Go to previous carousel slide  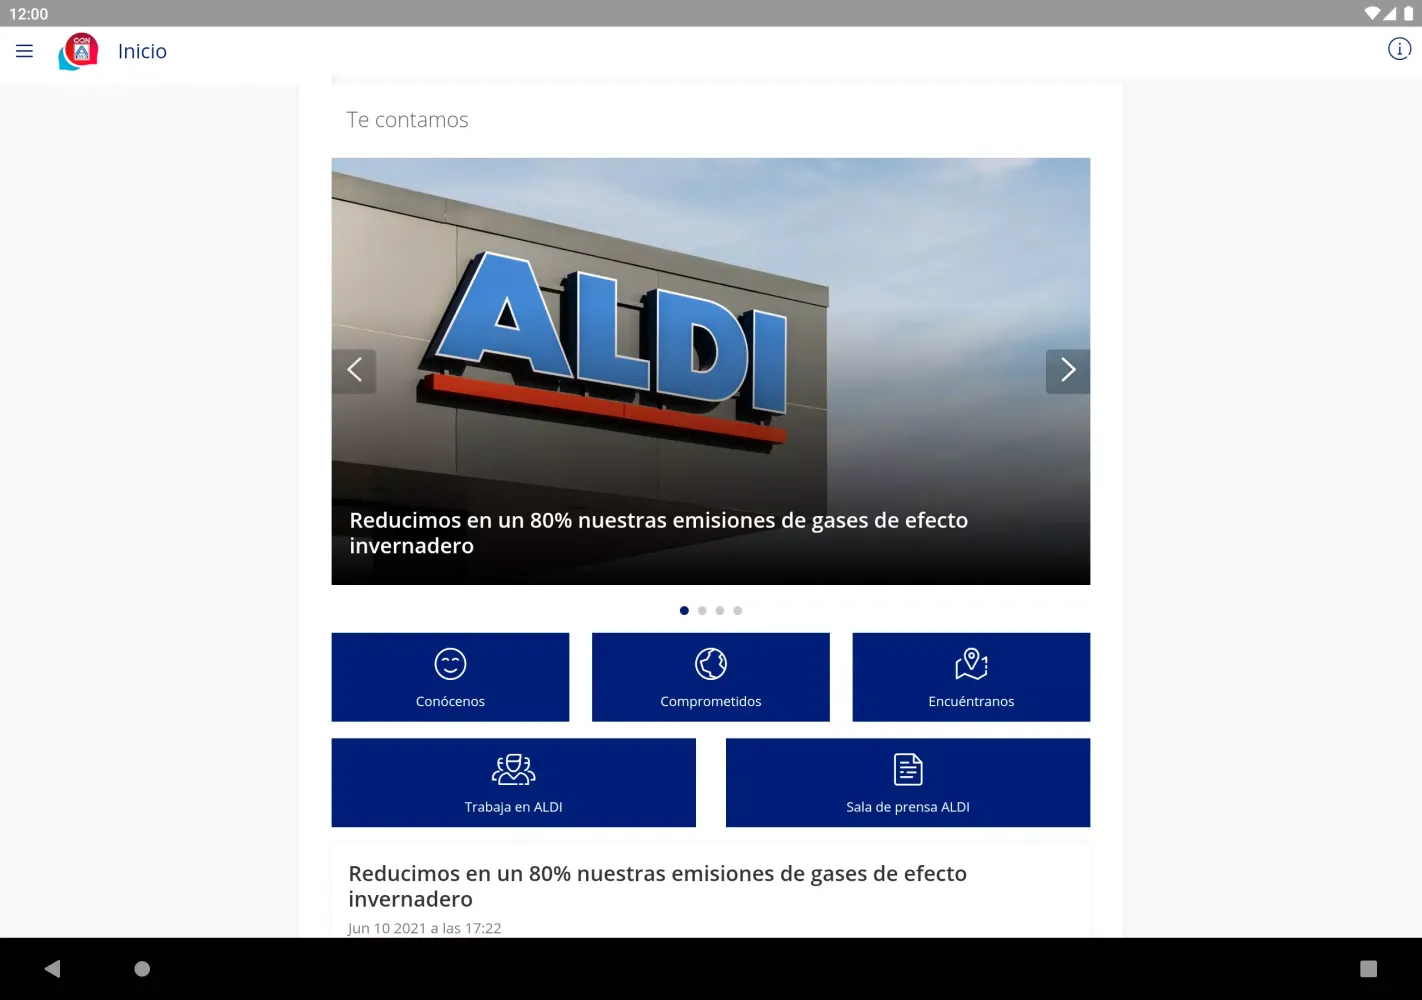pyautogui.click(x=354, y=371)
